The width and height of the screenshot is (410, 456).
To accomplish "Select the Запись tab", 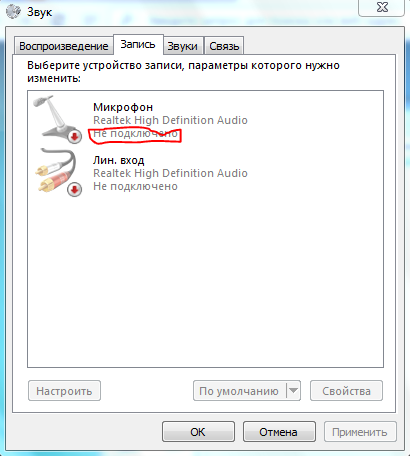I will click(x=138, y=44).
